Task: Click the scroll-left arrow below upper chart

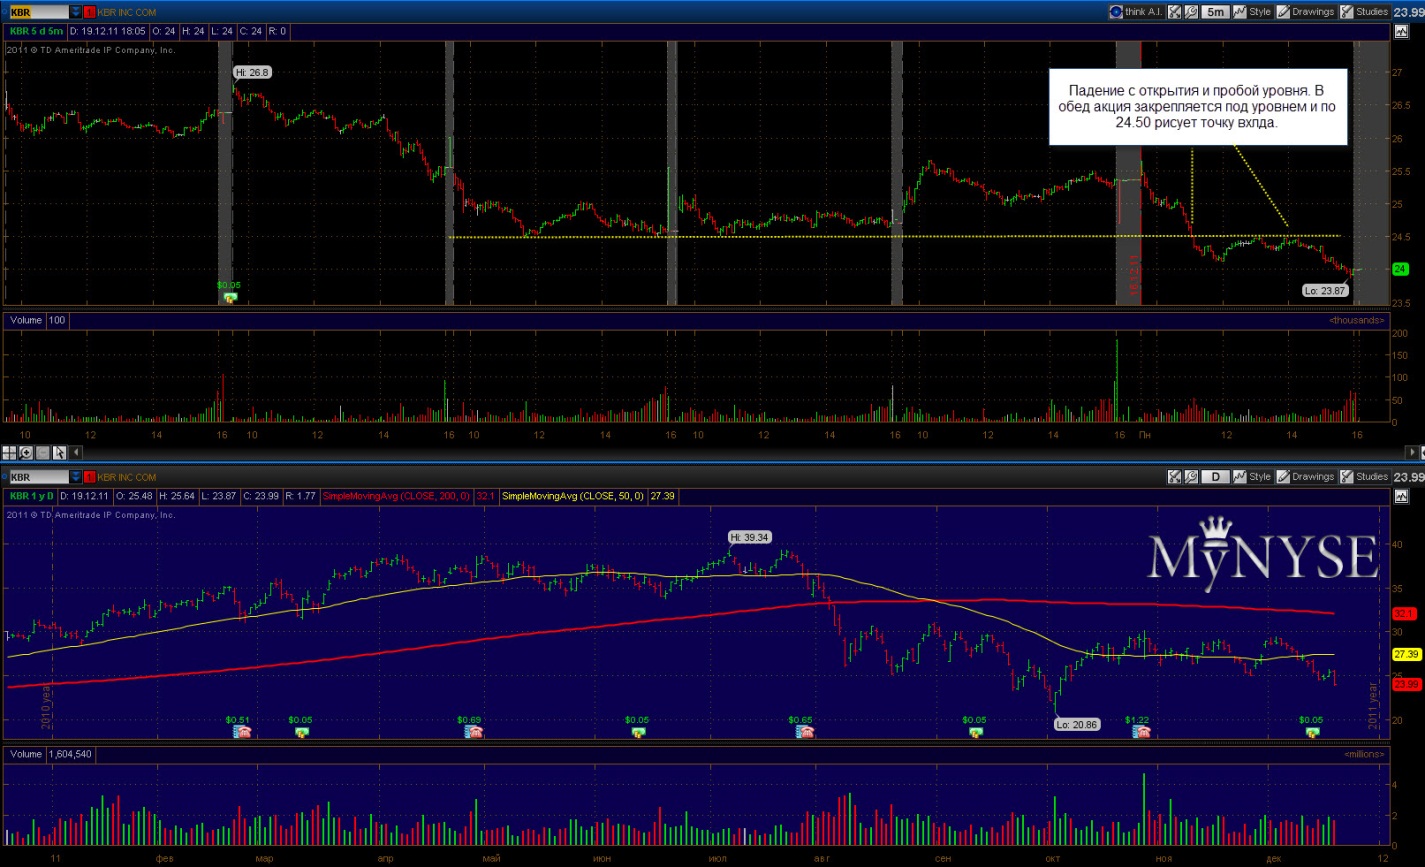Action: [x=76, y=452]
